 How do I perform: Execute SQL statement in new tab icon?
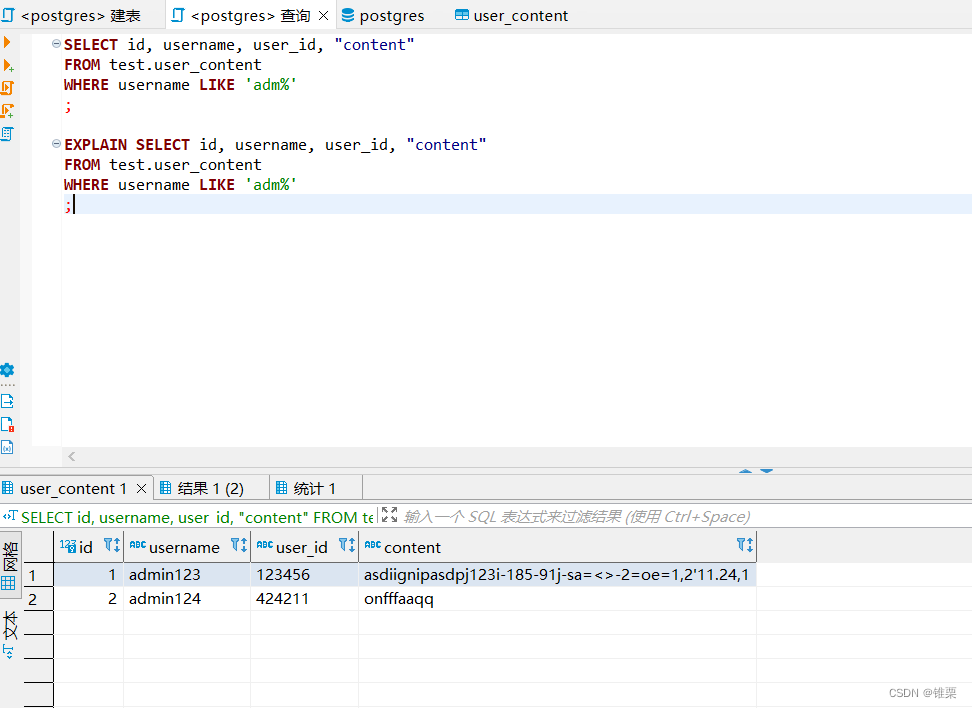(x=8, y=65)
